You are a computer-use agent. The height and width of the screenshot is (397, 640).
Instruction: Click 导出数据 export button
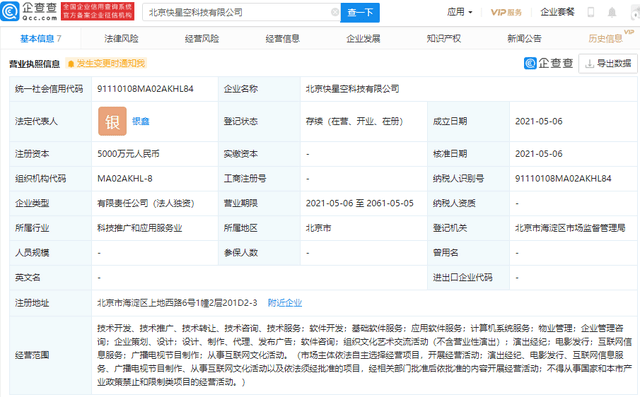coord(608,64)
